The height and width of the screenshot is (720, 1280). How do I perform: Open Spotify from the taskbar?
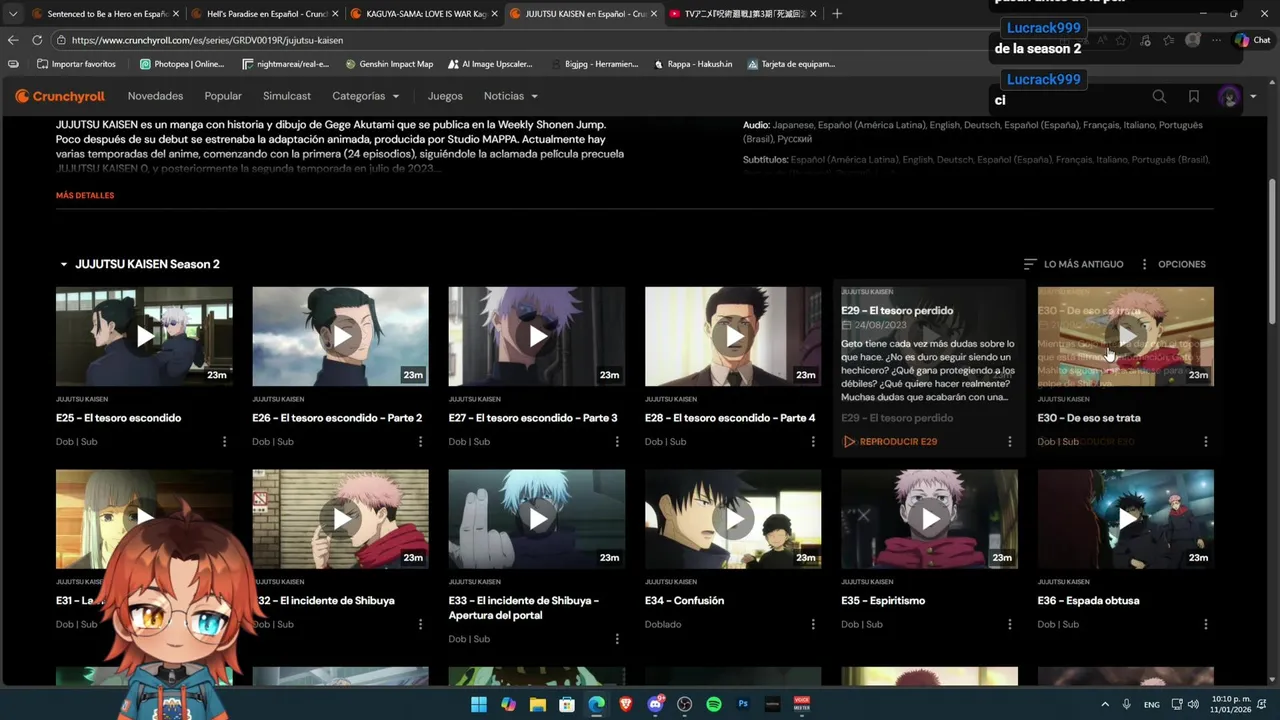point(714,704)
